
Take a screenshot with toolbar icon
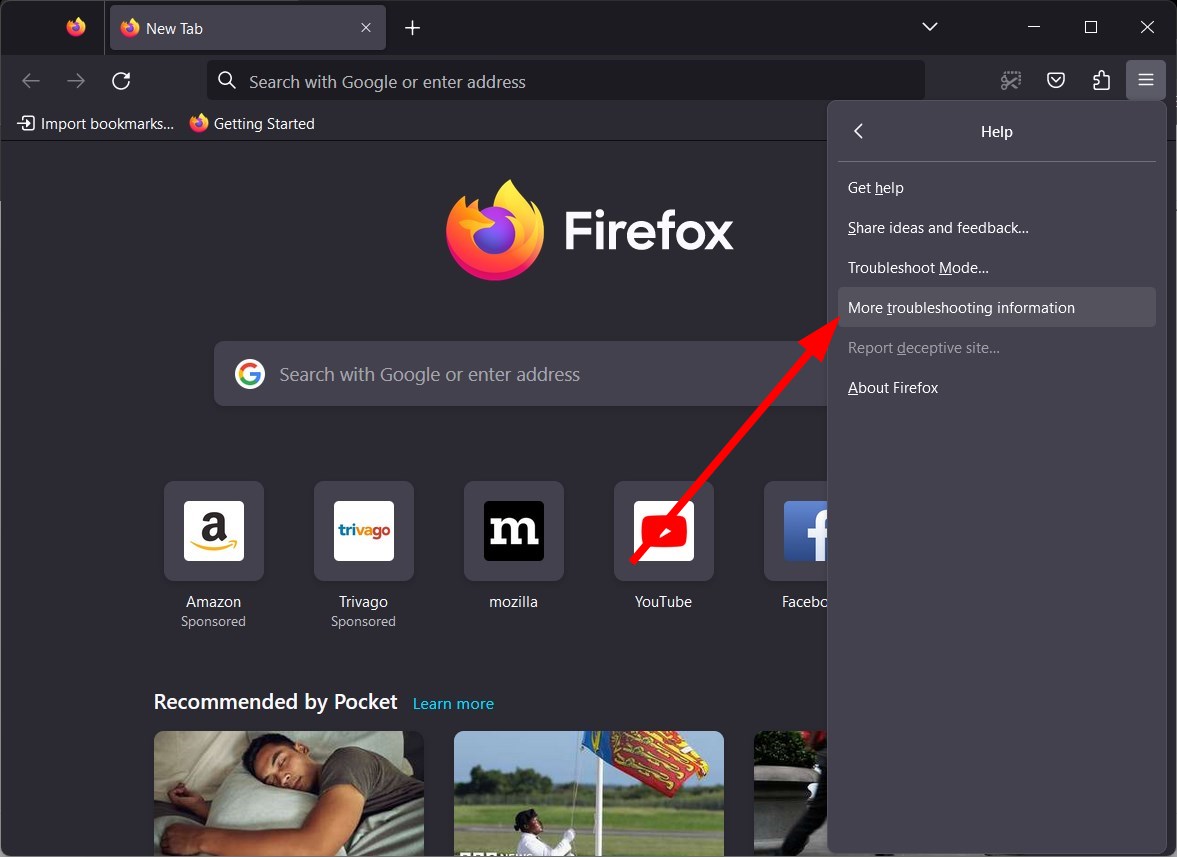[x=1010, y=80]
